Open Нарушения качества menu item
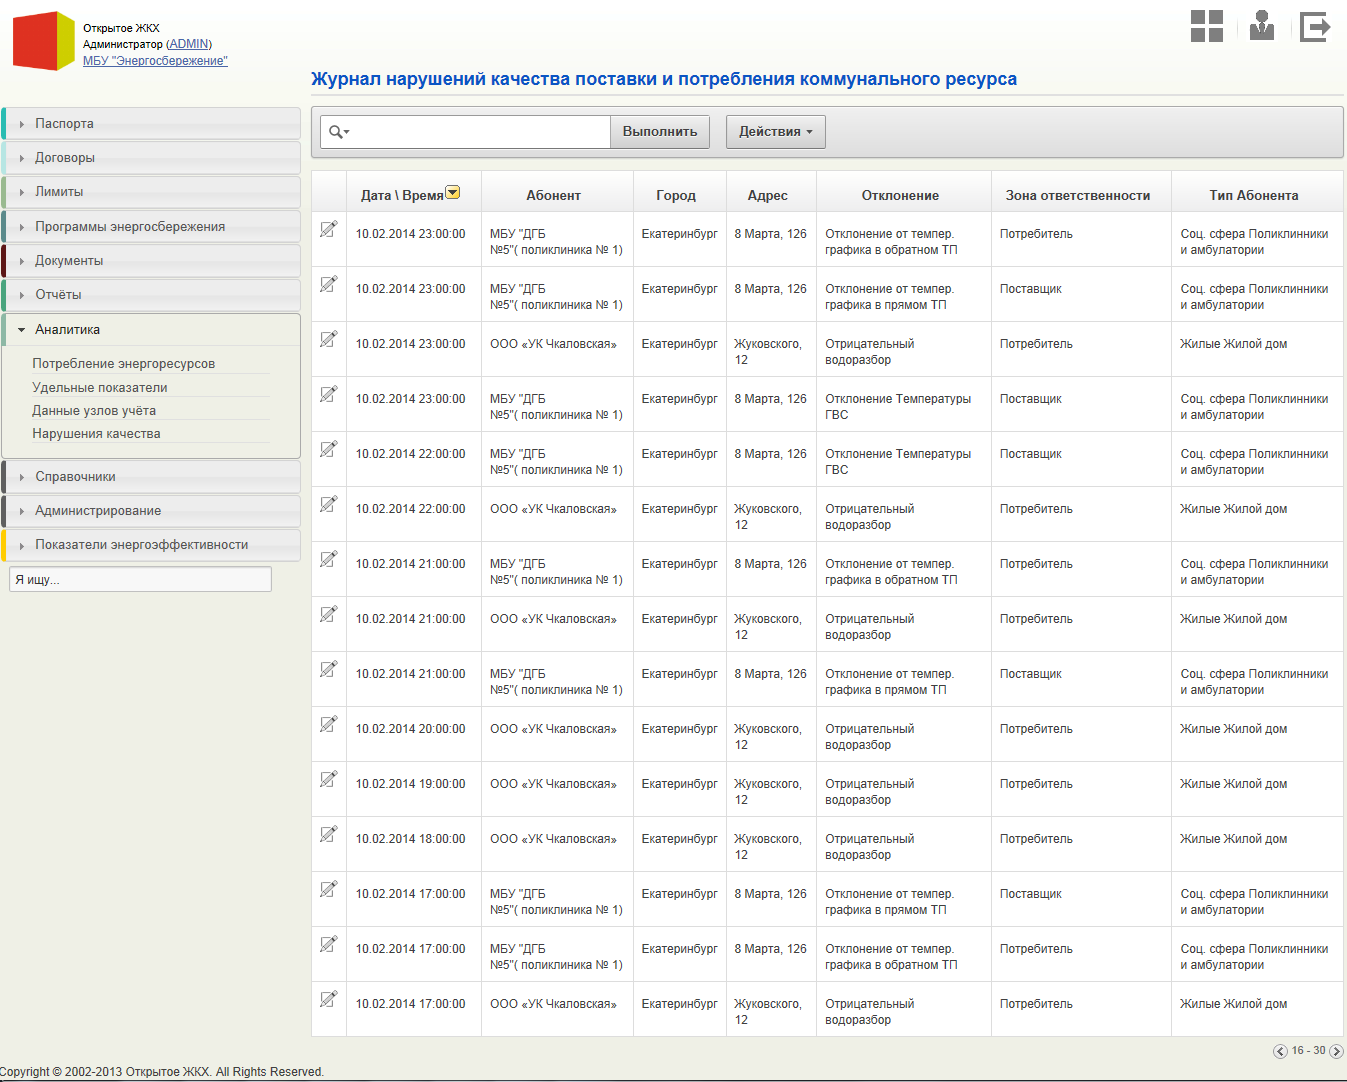The height and width of the screenshot is (1082, 1347). point(96,434)
